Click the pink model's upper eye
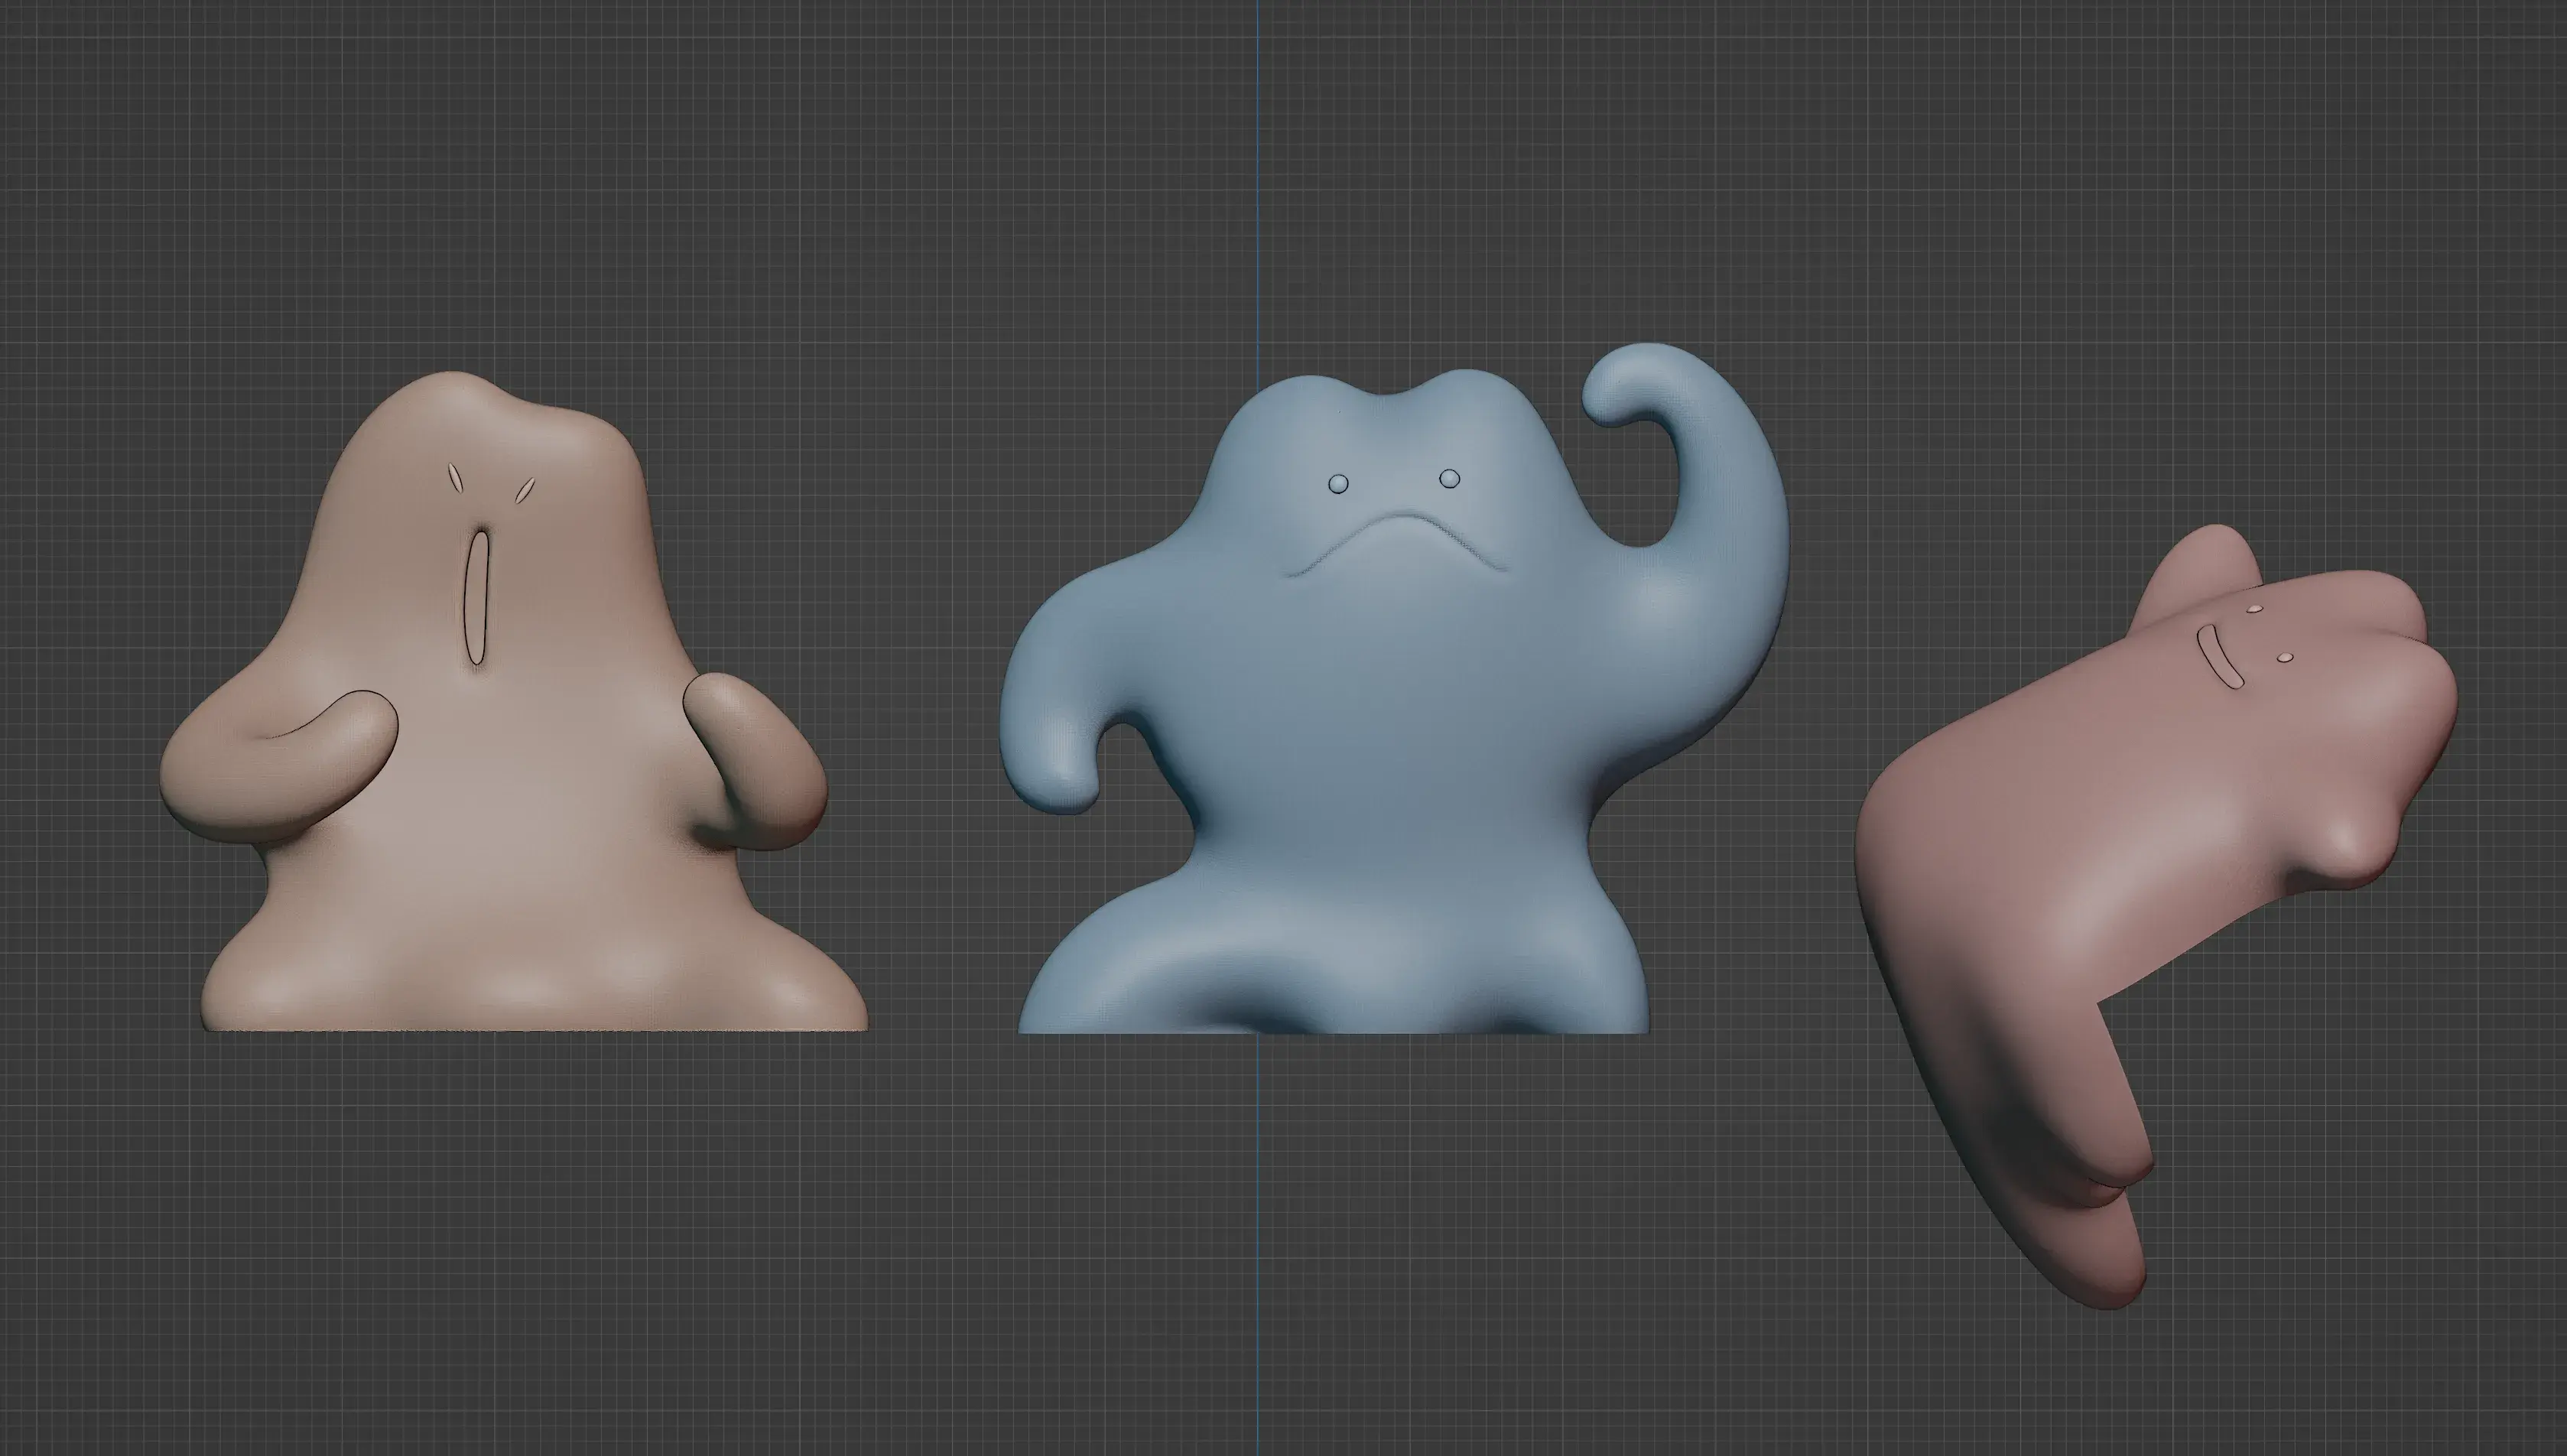The height and width of the screenshot is (1456, 2567). [x=2254, y=609]
